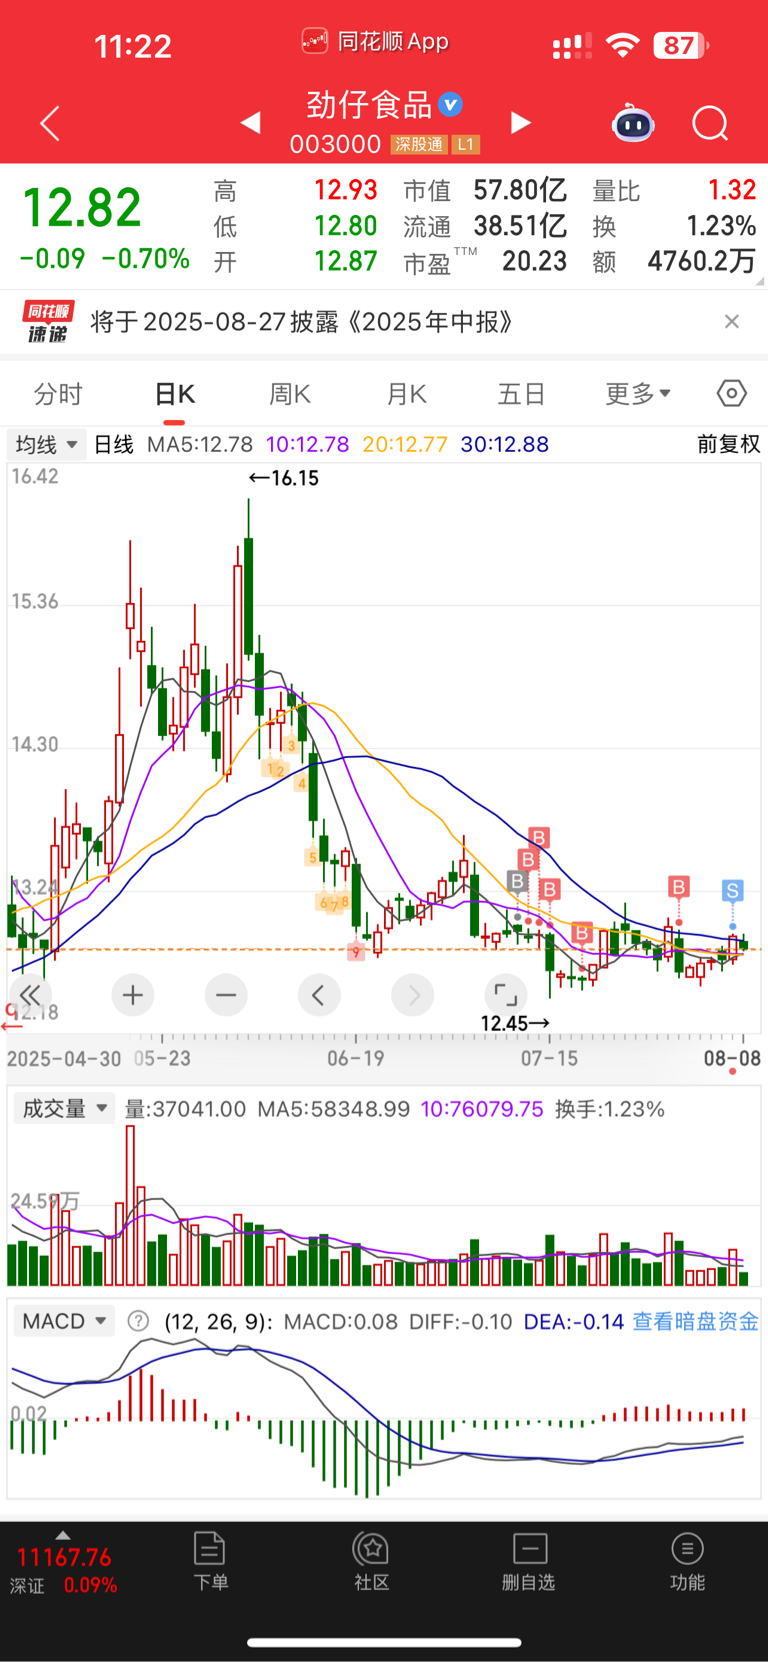The image size is (768, 1662).
Task: Open 功能 functions menu
Action: 688,1561
